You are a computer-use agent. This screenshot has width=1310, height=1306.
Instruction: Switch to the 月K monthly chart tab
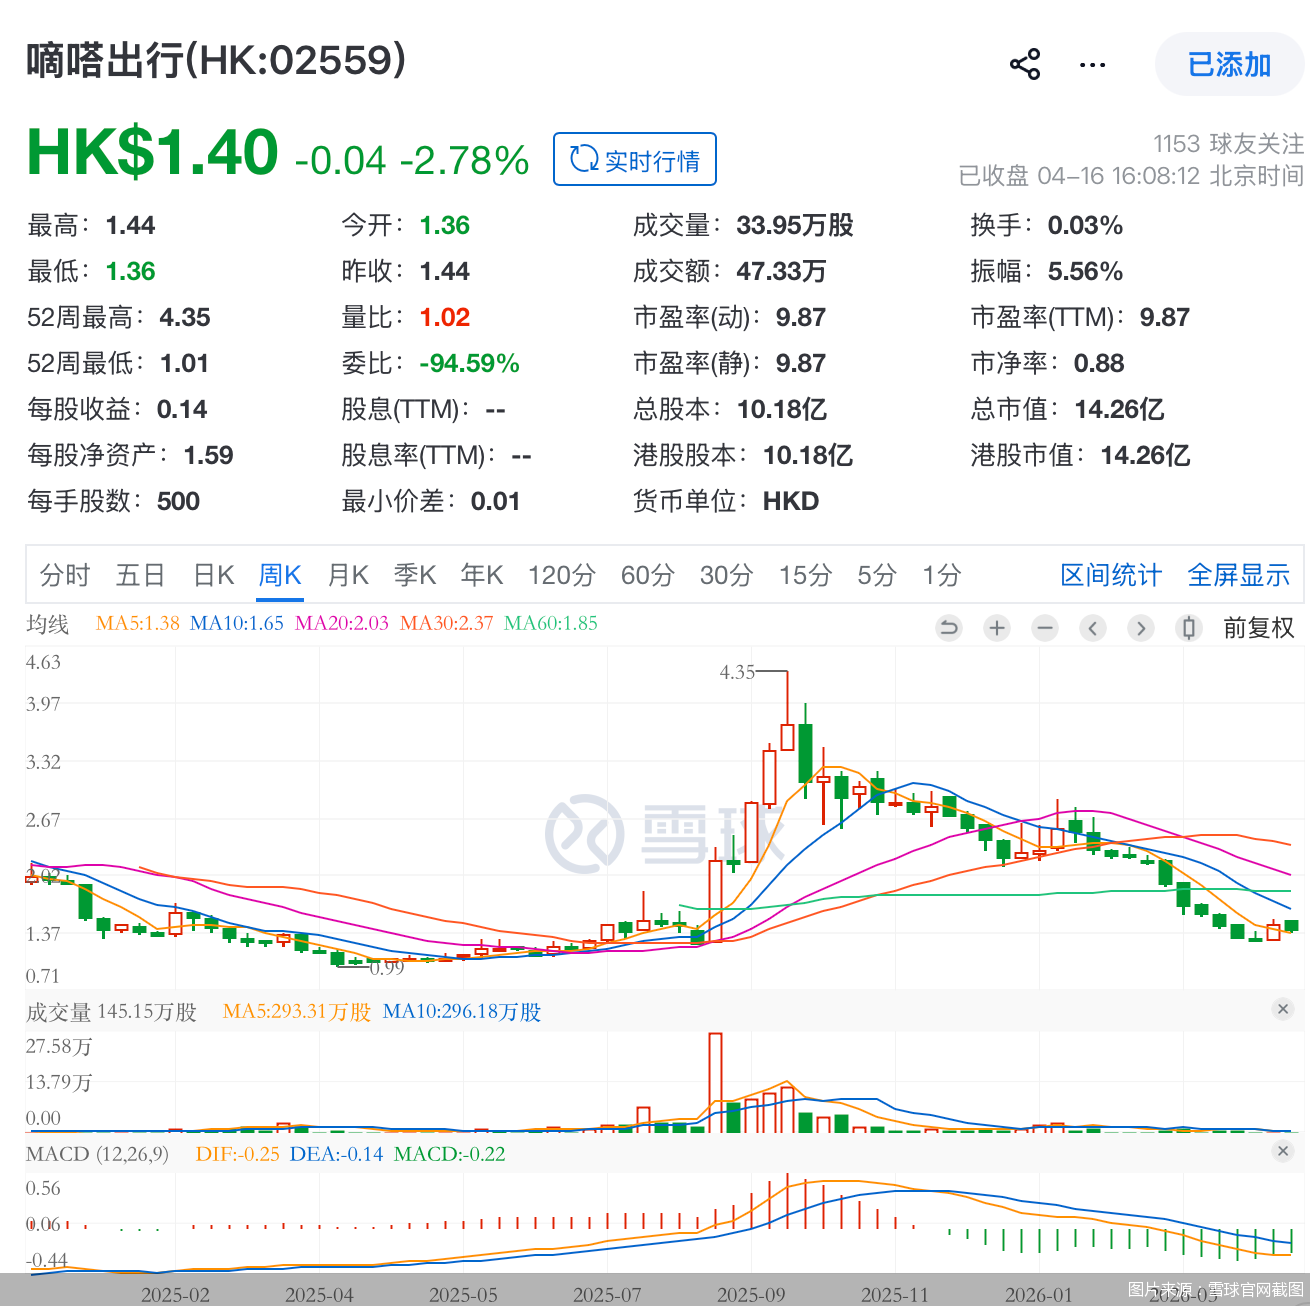tap(347, 575)
